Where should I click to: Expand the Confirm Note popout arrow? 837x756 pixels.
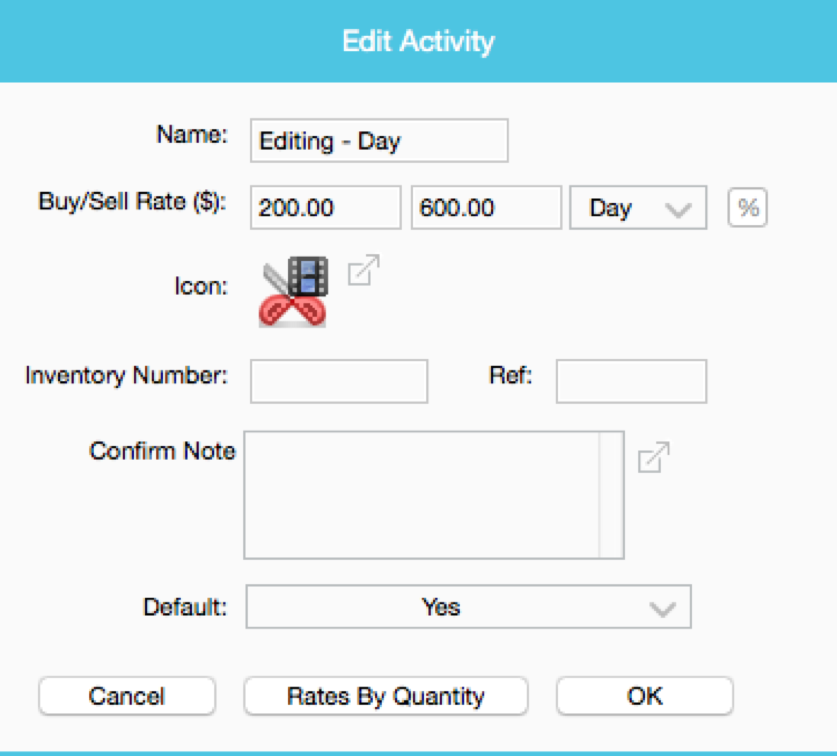coord(653,458)
